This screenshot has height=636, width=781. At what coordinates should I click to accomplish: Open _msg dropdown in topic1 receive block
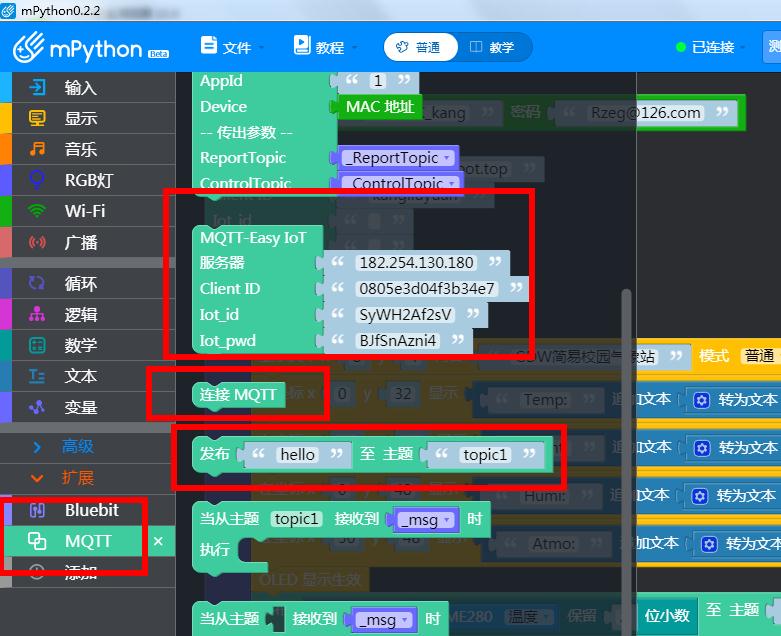427,520
